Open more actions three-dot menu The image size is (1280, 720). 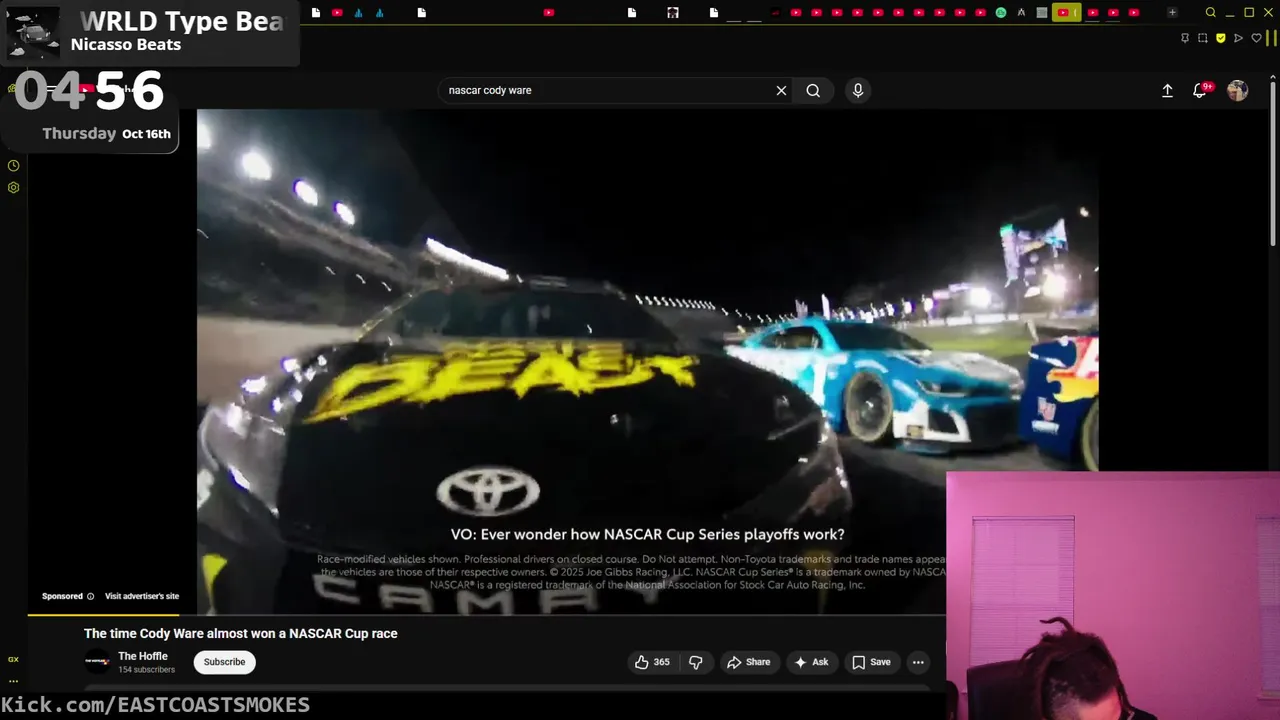(x=918, y=662)
